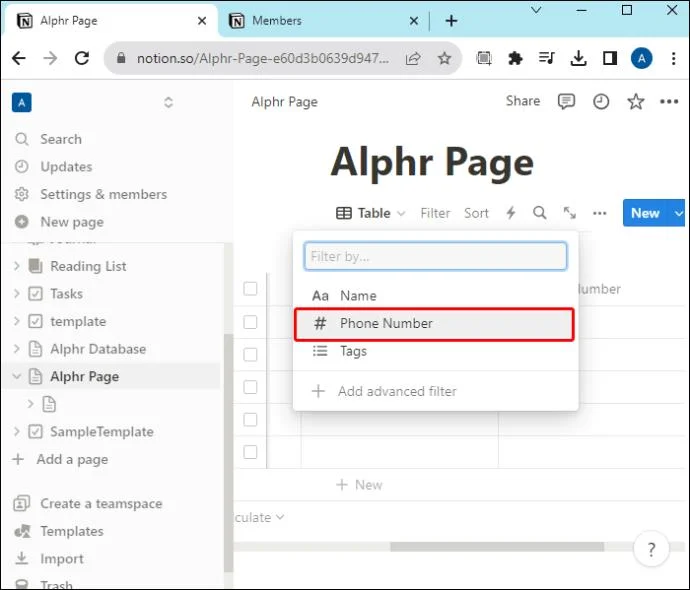Toggle browser side panel icon

point(609,58)
